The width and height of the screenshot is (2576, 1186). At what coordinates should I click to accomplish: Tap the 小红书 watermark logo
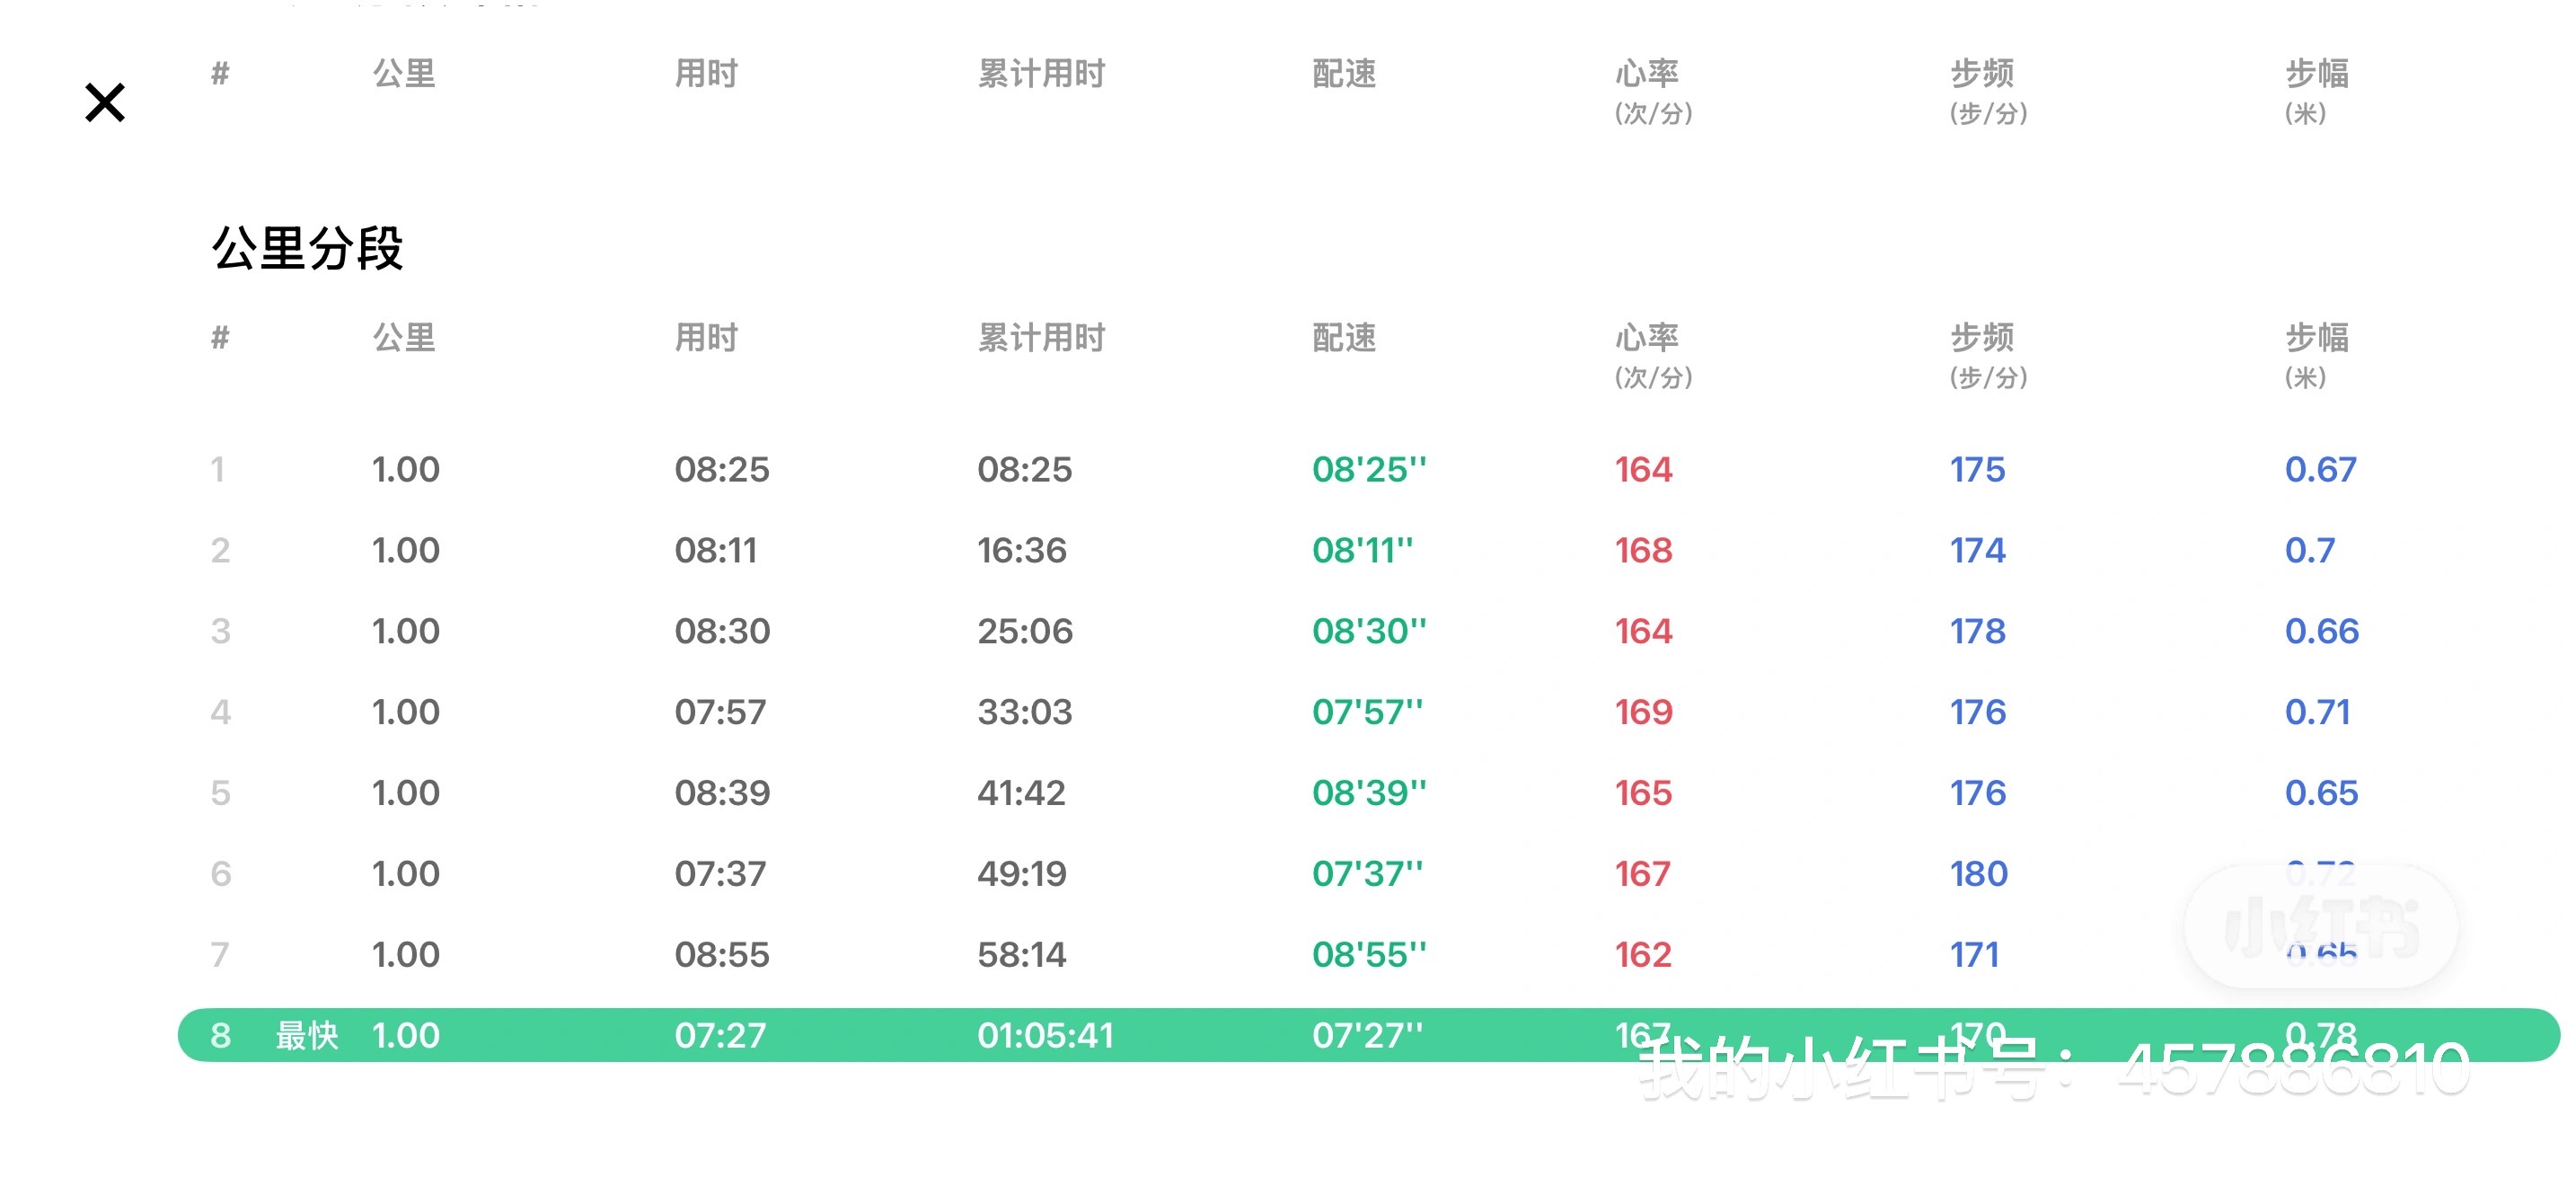point(2321,928)
